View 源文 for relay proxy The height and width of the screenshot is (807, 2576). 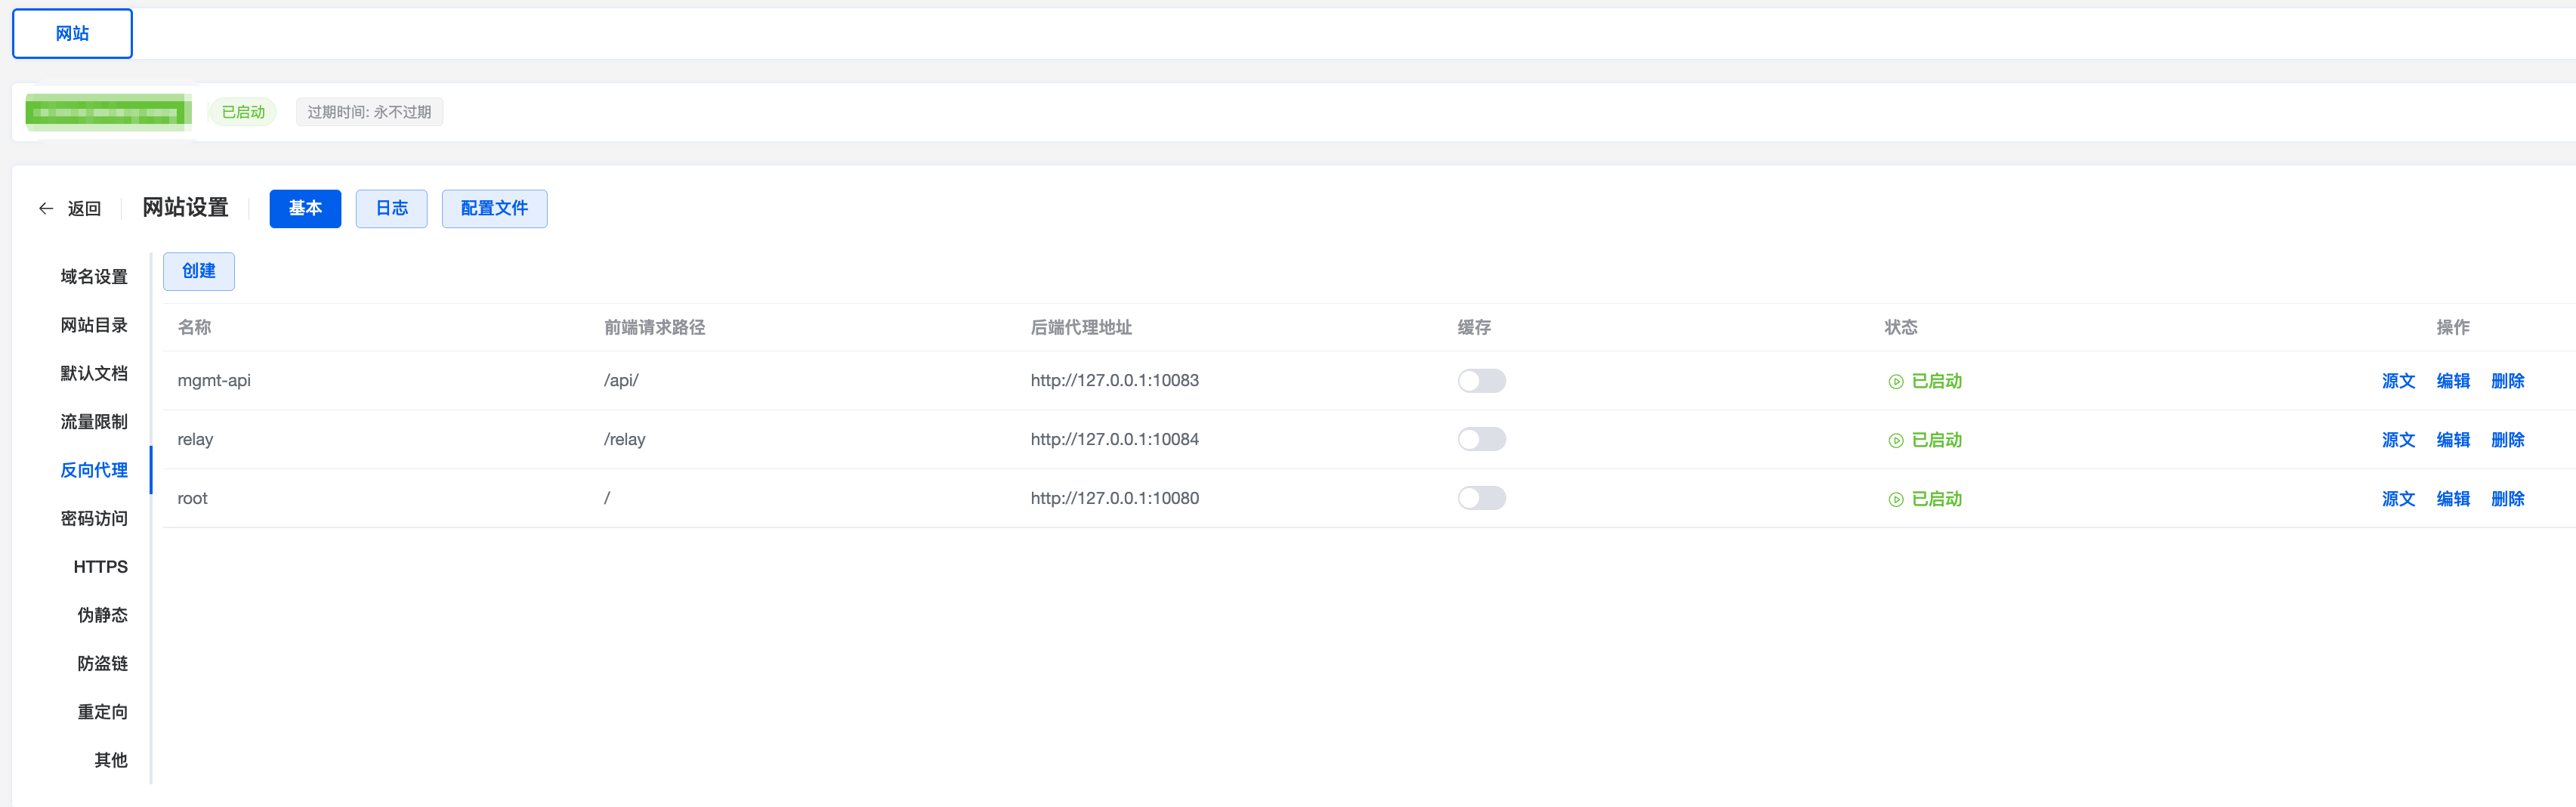(2398, 440)
